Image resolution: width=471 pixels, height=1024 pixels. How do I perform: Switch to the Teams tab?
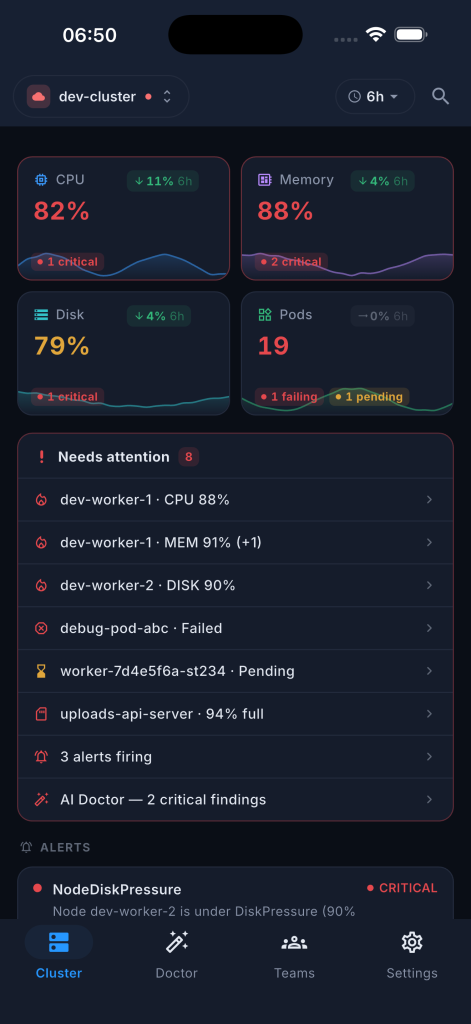tap(294, 954)
